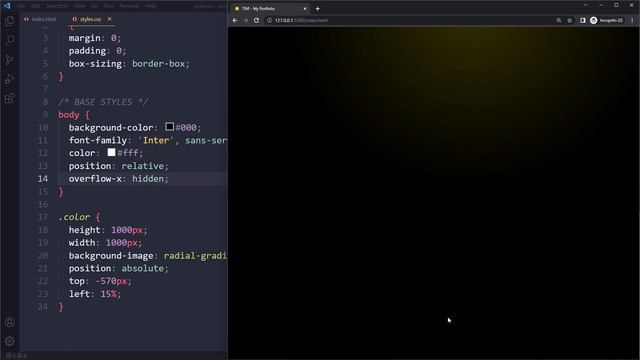Open the Explorer view in VS Code
This screenshot has height=360, width=640.
pos(9,21)
